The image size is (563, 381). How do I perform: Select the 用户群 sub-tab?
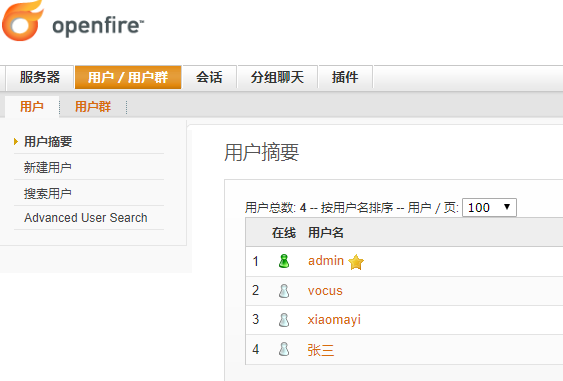[x=93, y=107]
